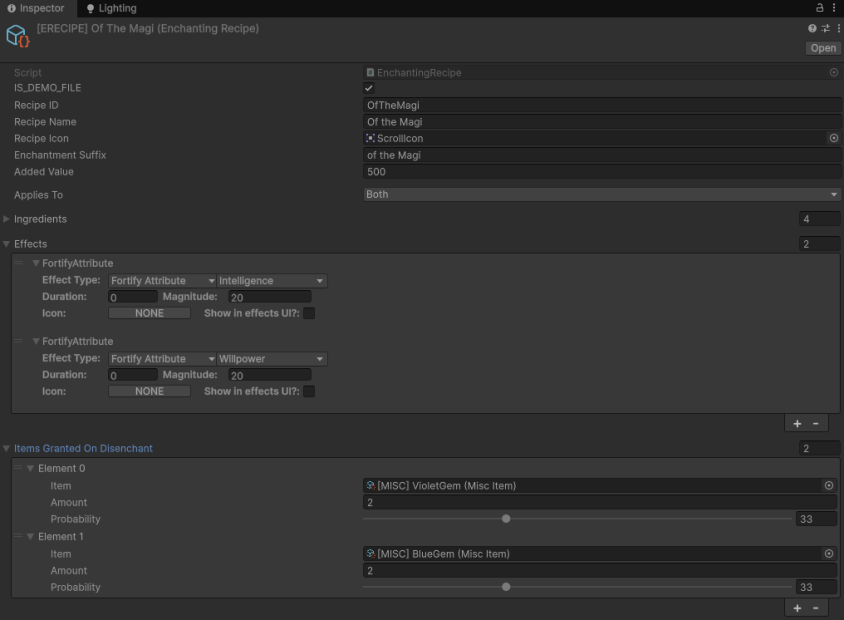Collapse Items Granted On Disenchant list
Screen dimensions: 844x620
coord(6,448)
